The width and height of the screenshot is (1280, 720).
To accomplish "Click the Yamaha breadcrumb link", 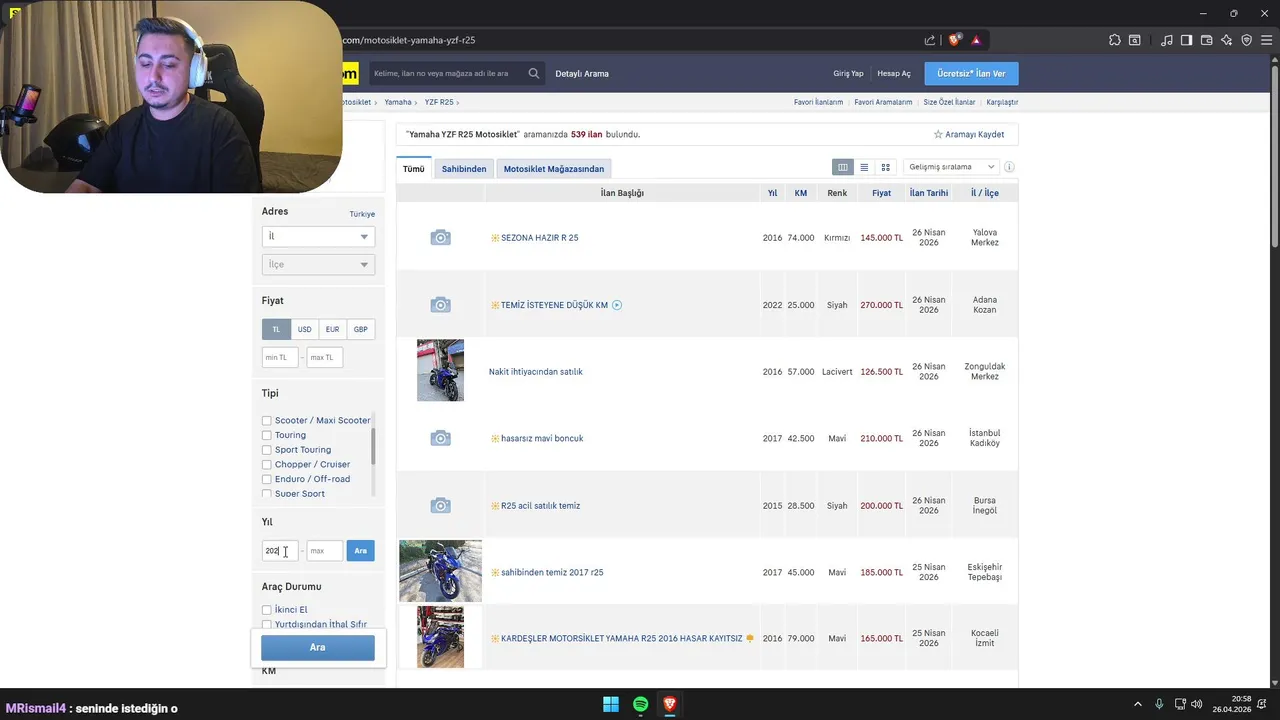I will click(398, 102).
